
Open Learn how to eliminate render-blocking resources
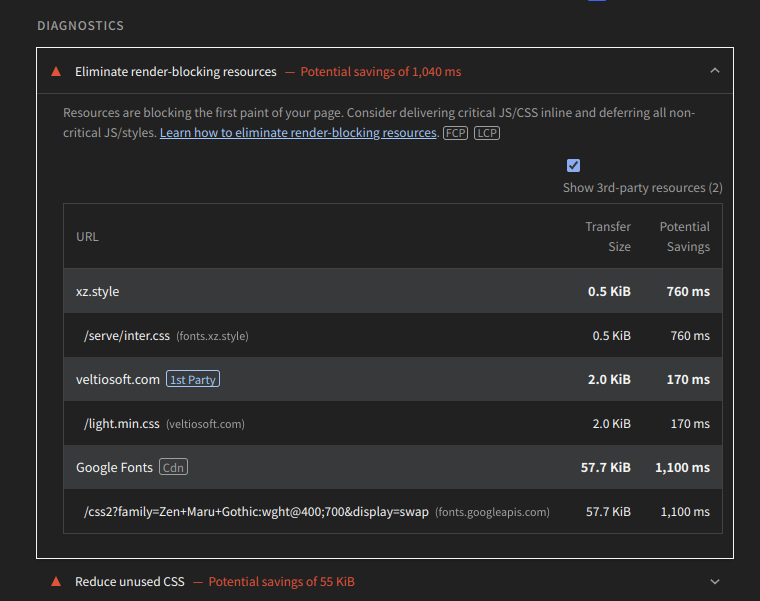pyautogui.click(x=298, y=133)
